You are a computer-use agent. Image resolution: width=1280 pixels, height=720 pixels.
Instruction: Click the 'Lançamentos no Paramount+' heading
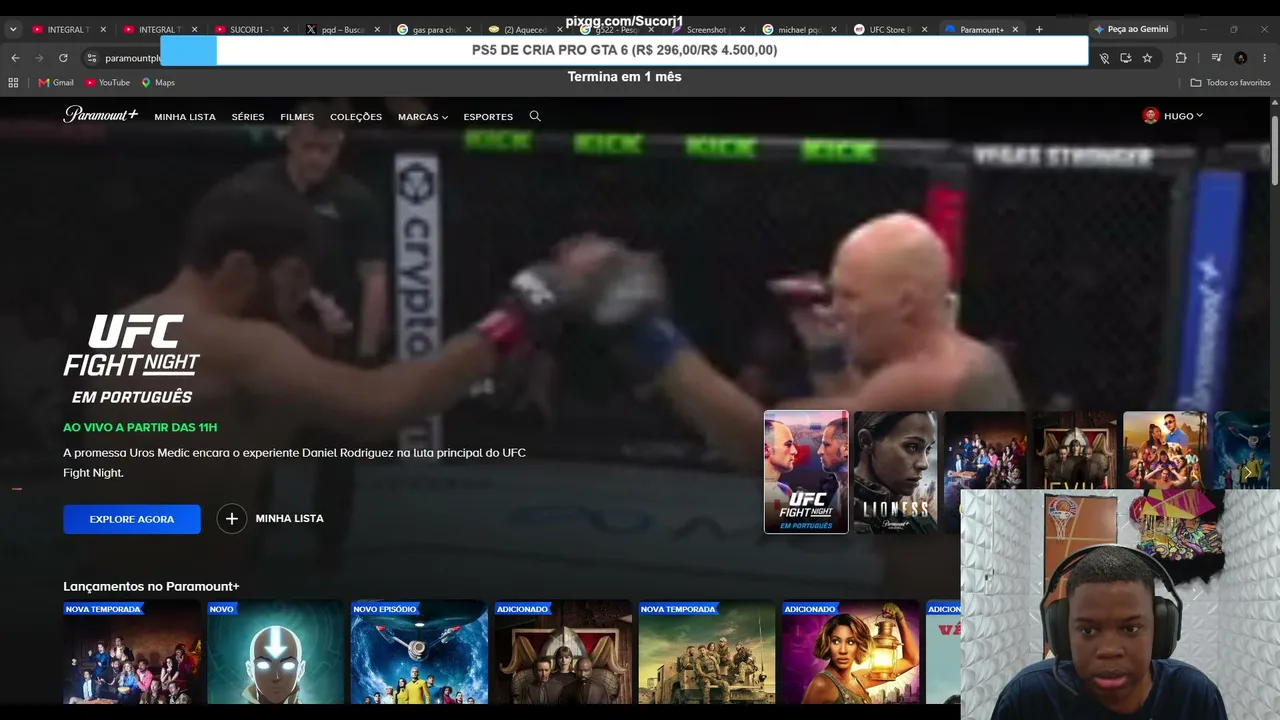[151, 586]
